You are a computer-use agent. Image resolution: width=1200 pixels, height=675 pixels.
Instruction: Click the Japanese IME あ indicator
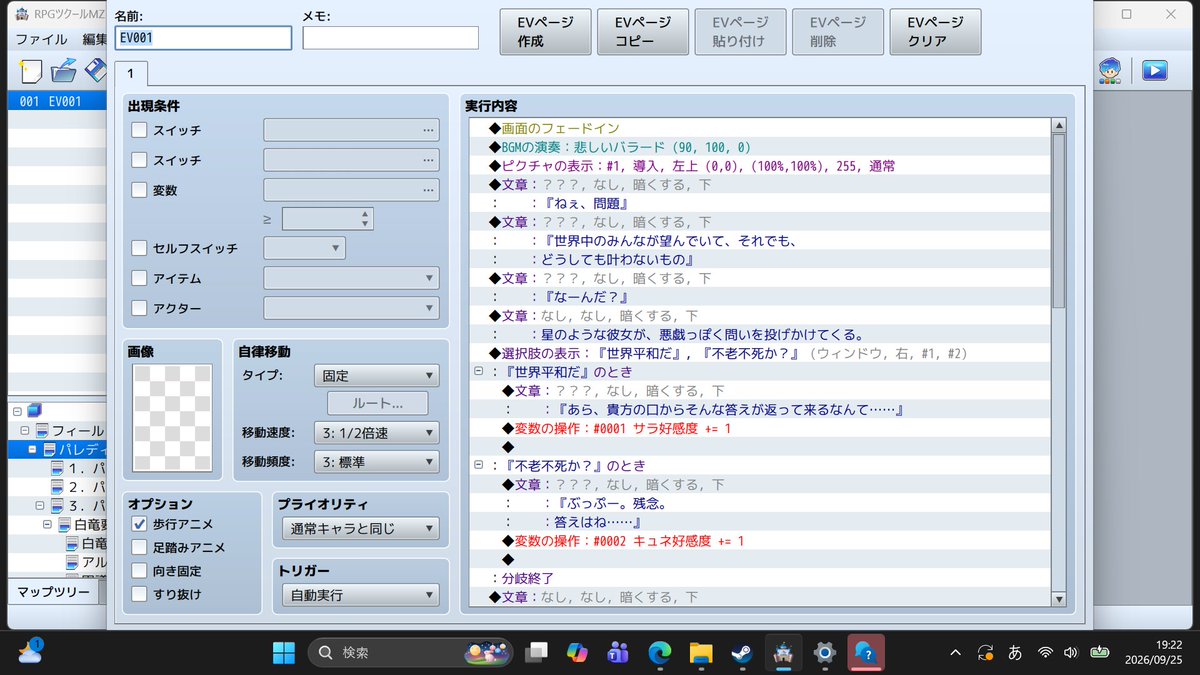point(1015,652)
